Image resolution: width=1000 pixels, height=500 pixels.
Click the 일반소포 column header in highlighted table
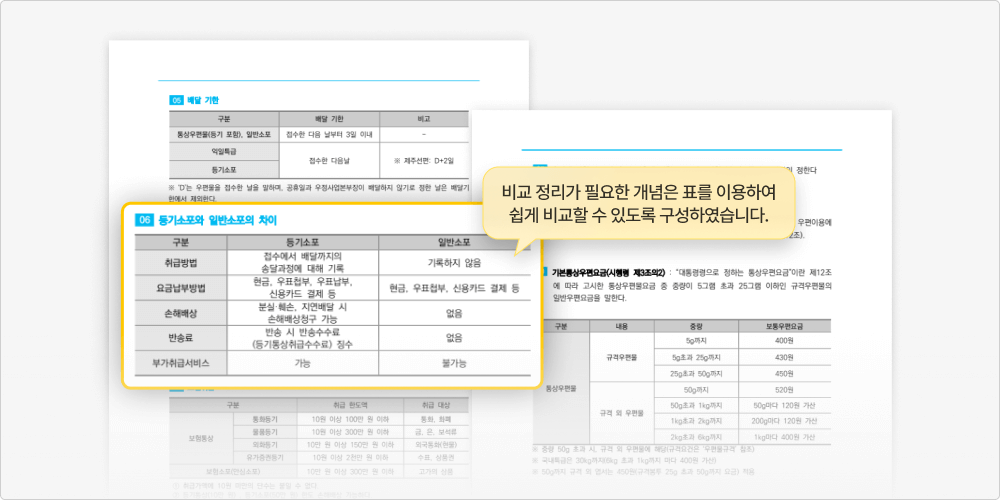(x=453, y=242)
